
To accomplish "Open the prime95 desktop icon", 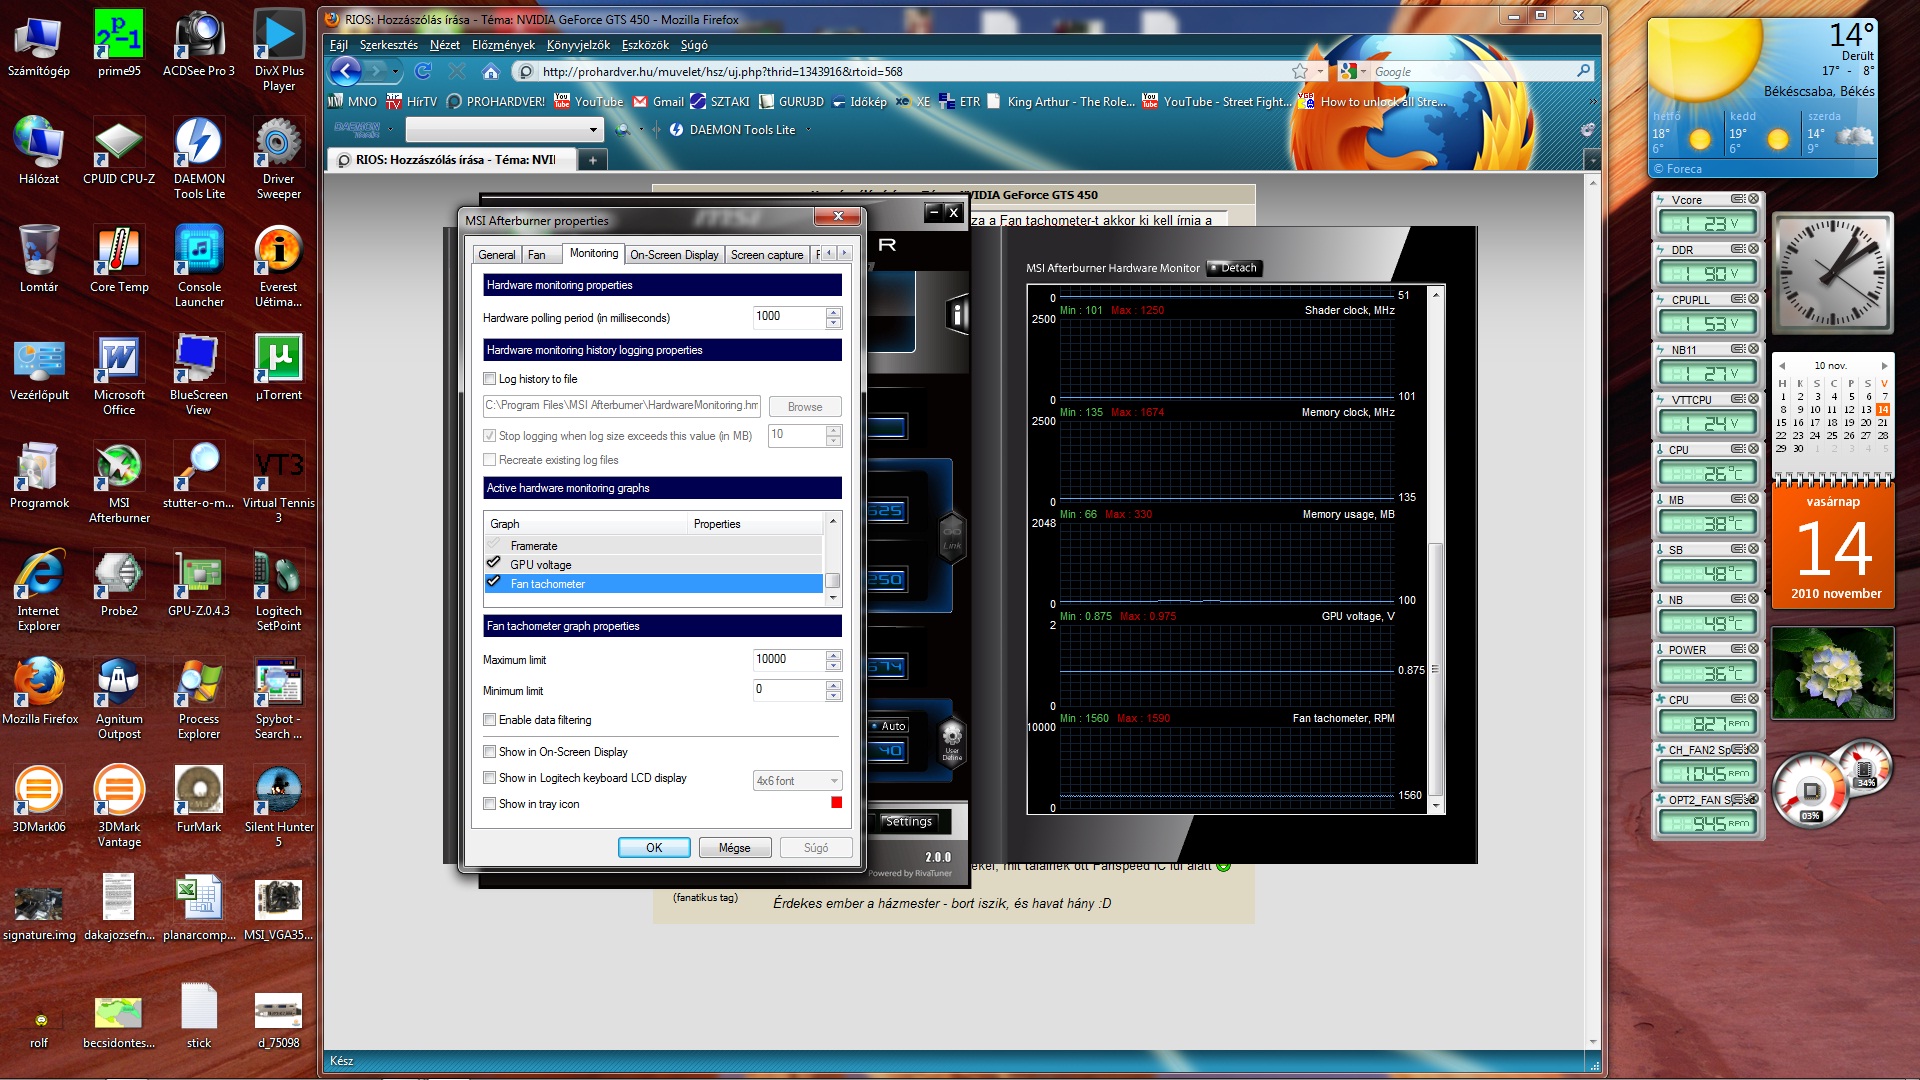I will 119,43.
